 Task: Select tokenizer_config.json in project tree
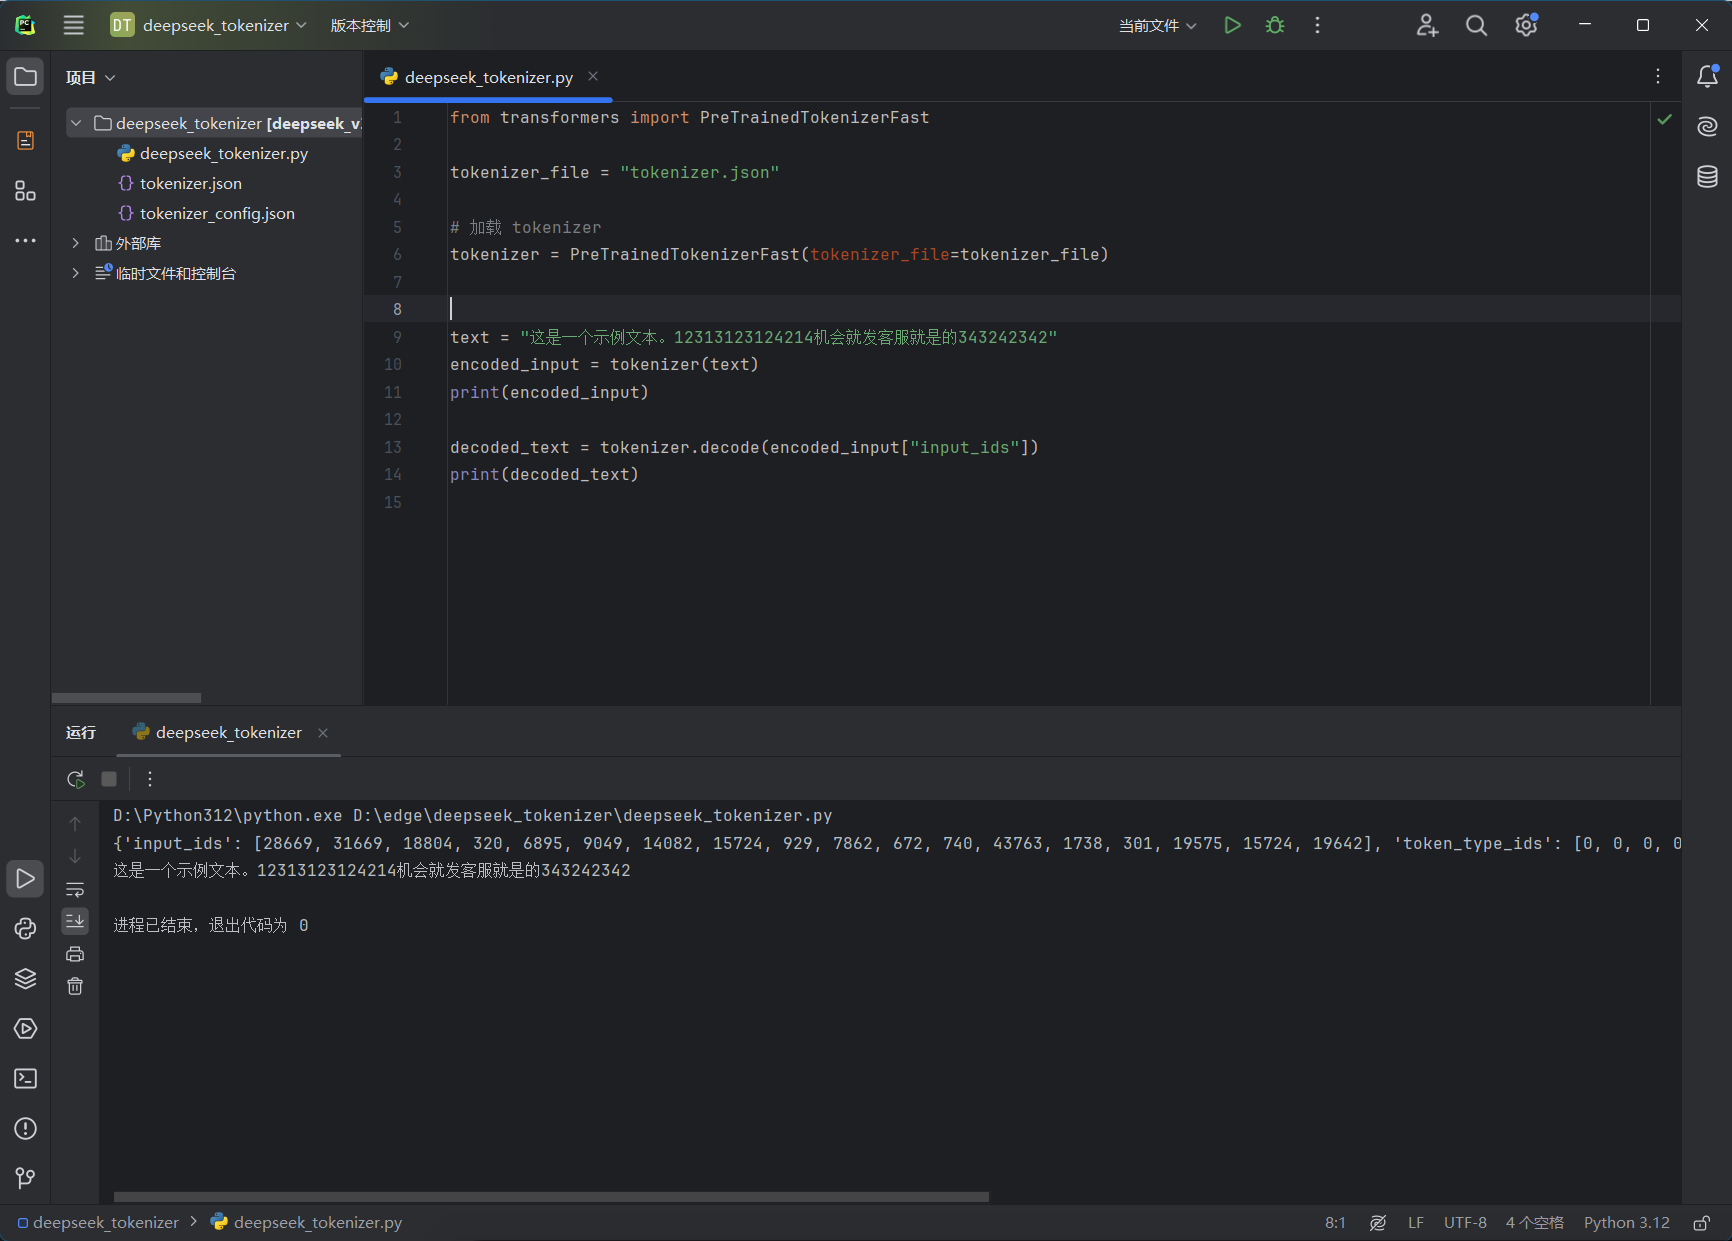coord(217,213)
